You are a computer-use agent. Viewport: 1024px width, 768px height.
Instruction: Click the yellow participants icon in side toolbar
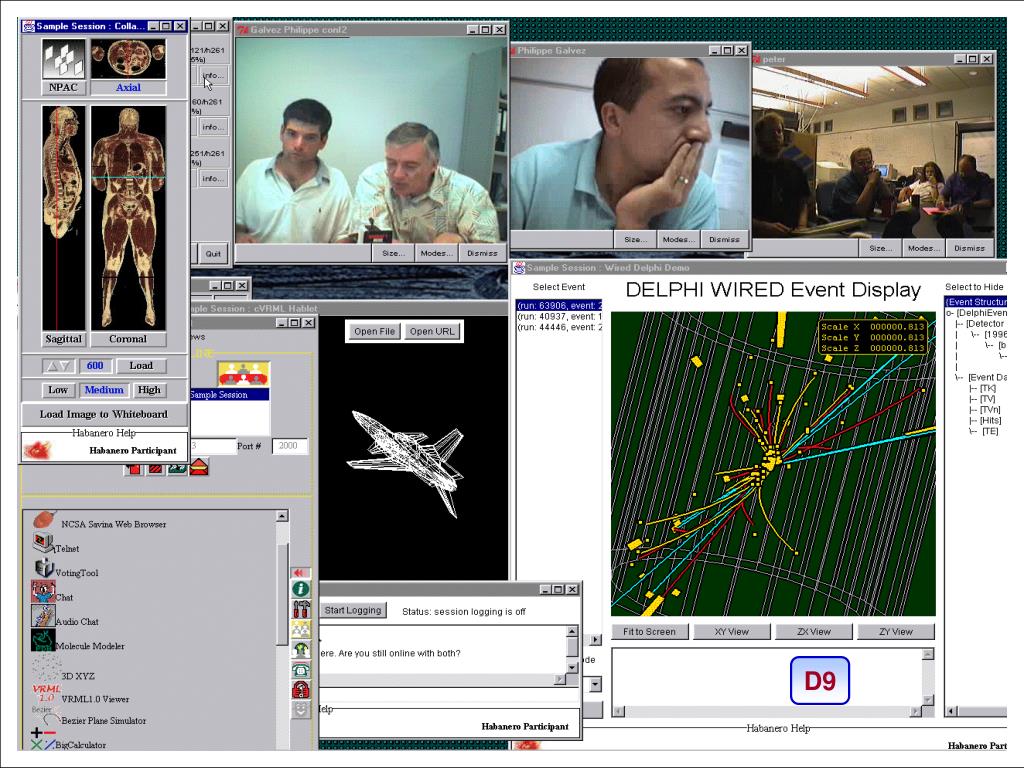(x=300, y=630)
